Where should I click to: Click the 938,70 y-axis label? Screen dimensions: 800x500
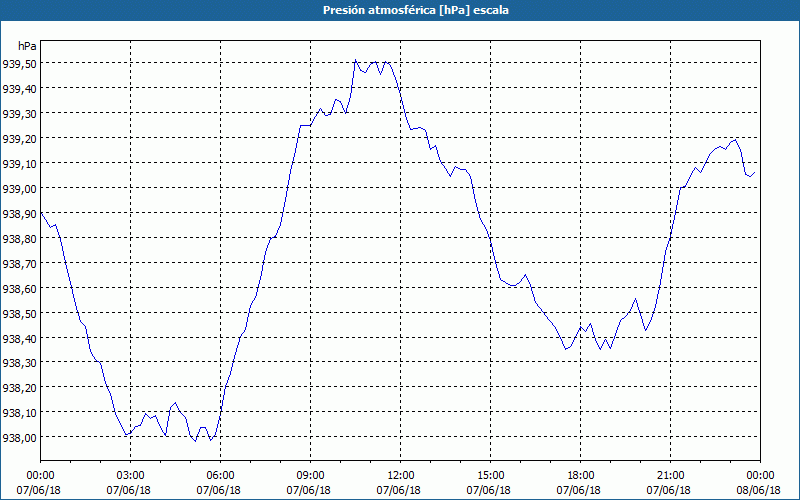(x=19, y=263)
